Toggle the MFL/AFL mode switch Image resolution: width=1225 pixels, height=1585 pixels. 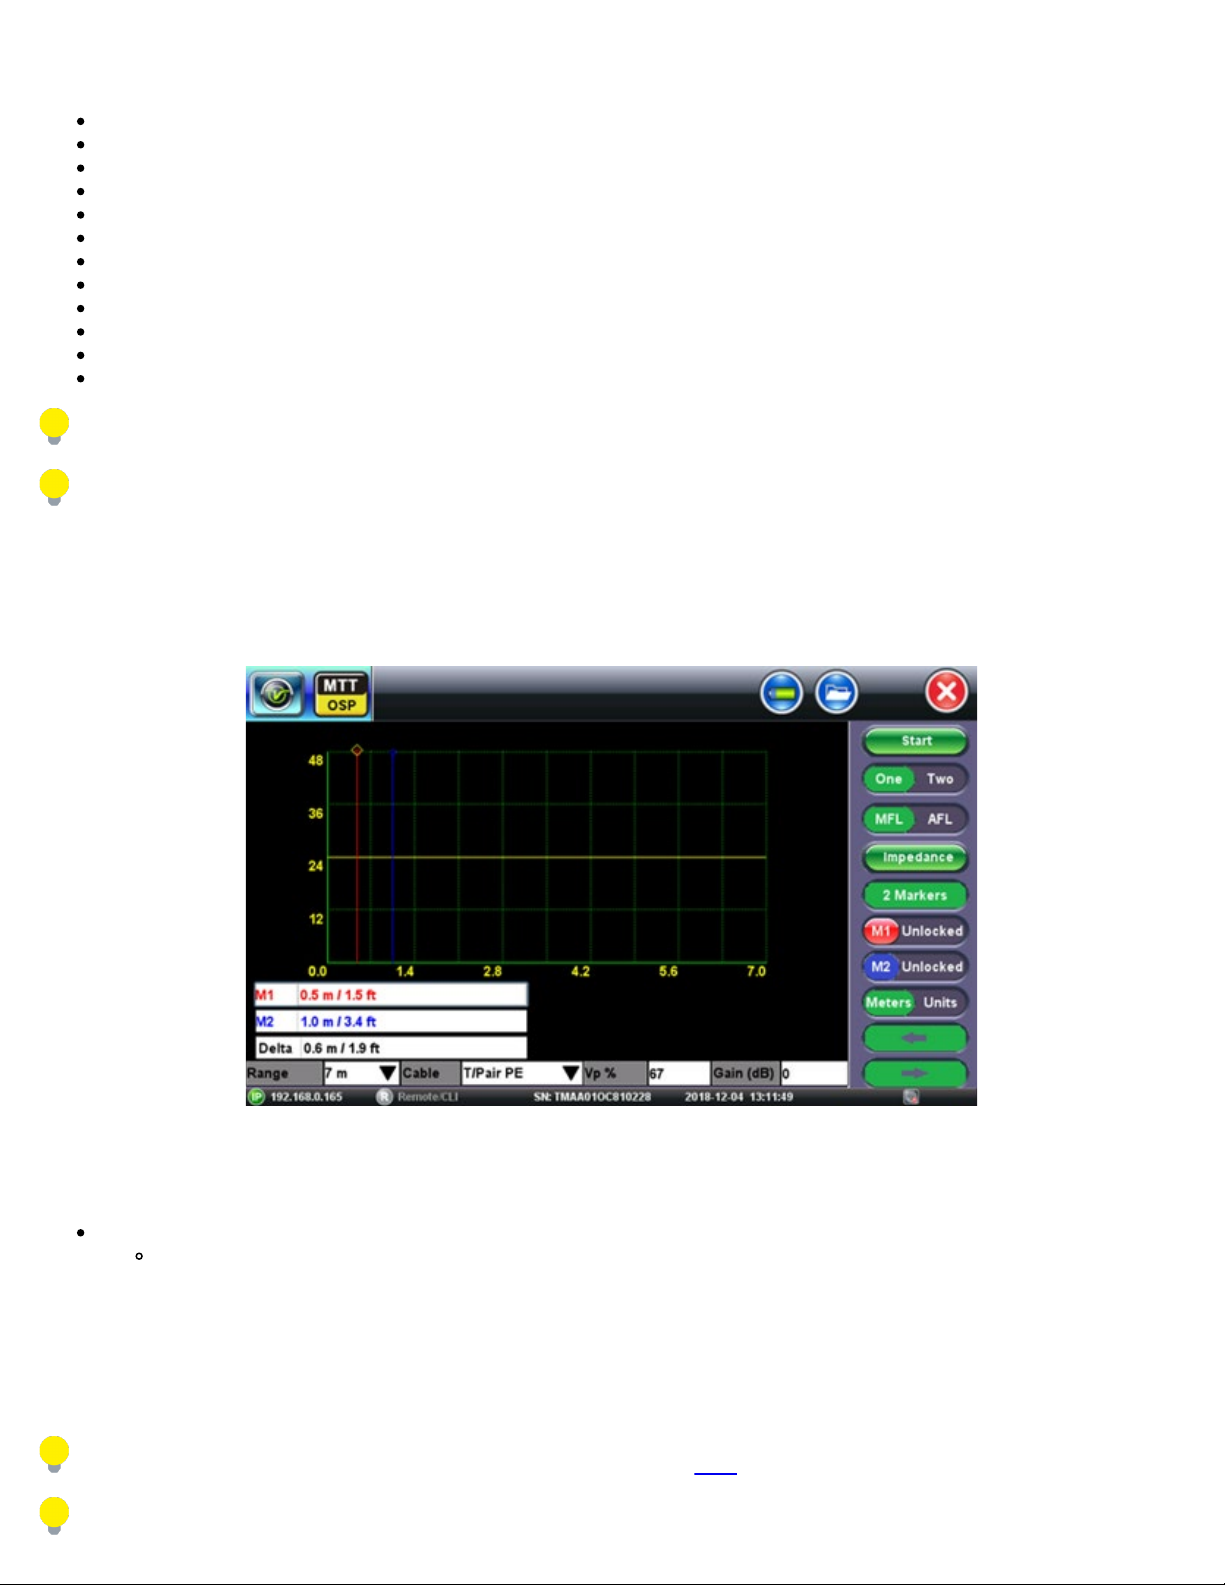915,819
